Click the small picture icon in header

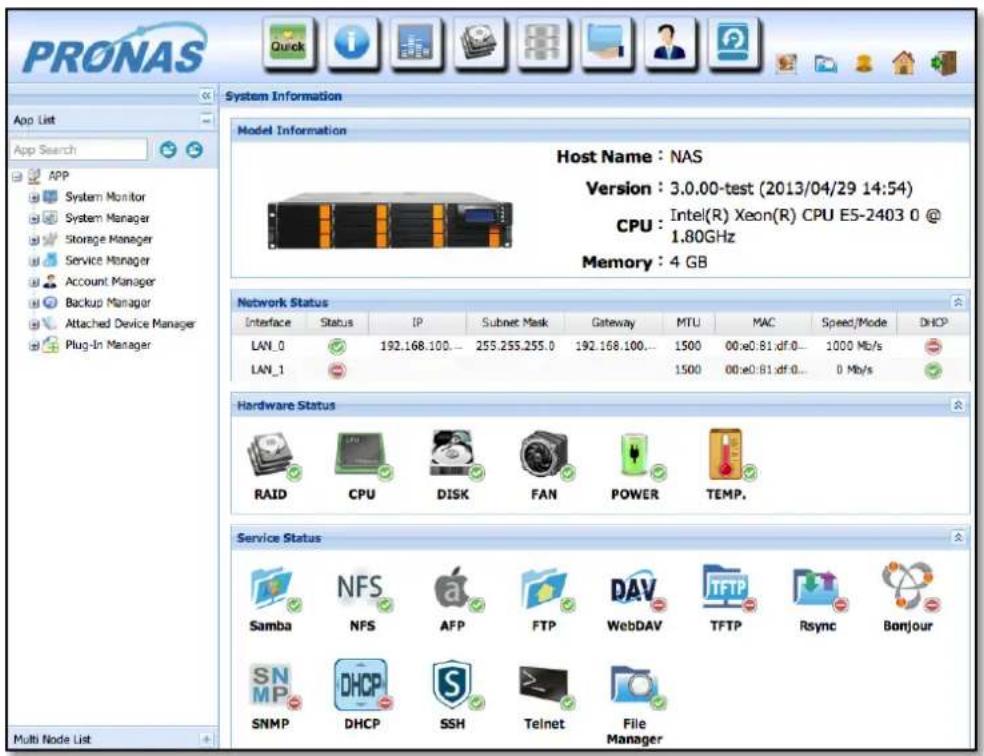[x=786, y=63]
